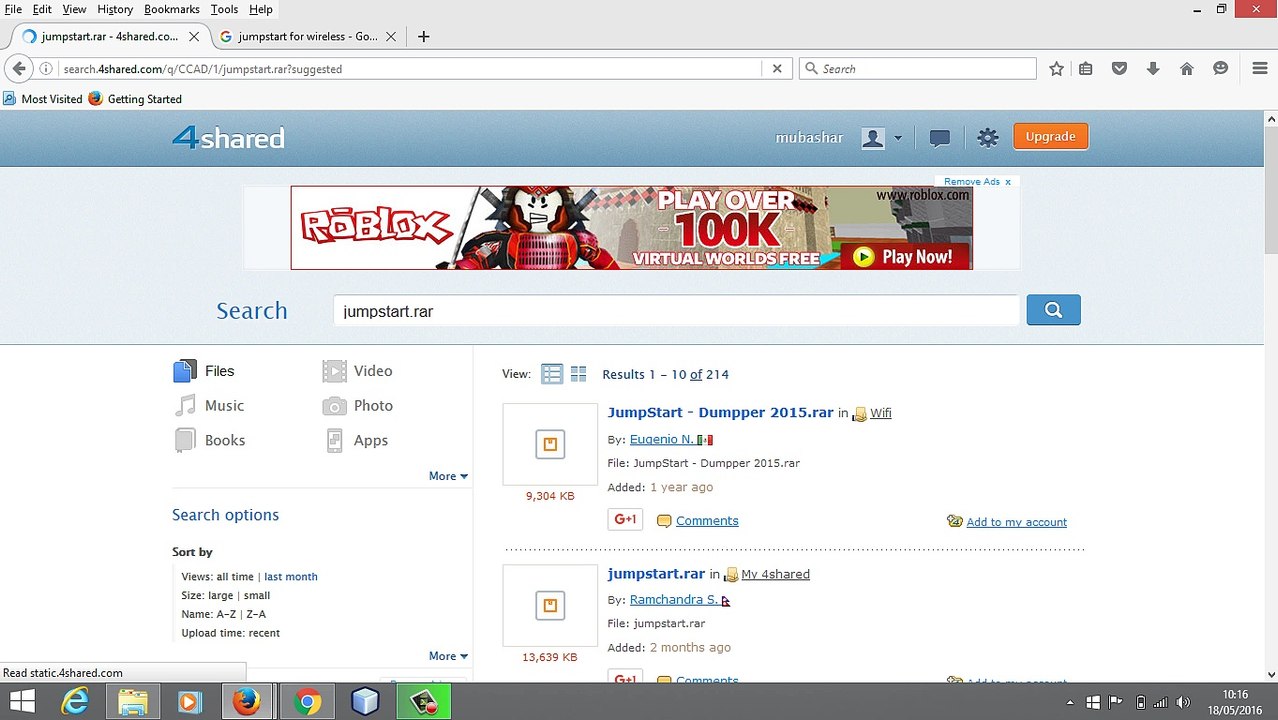Select the Photo category
1278x720 pixels.
click(x=357, y=406)
